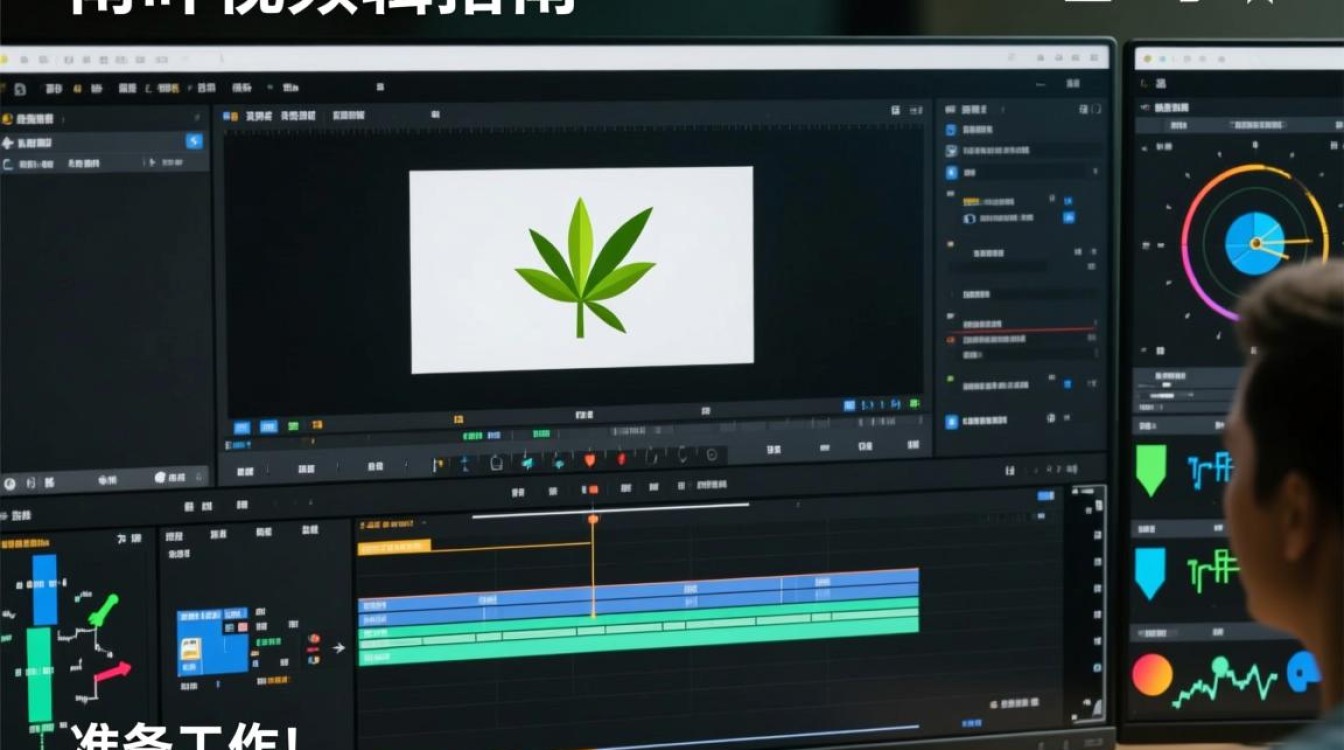This screenshot has height=750, width=1344.
Task: Click the red dot next to the blue node box
Action: [314, 638]
